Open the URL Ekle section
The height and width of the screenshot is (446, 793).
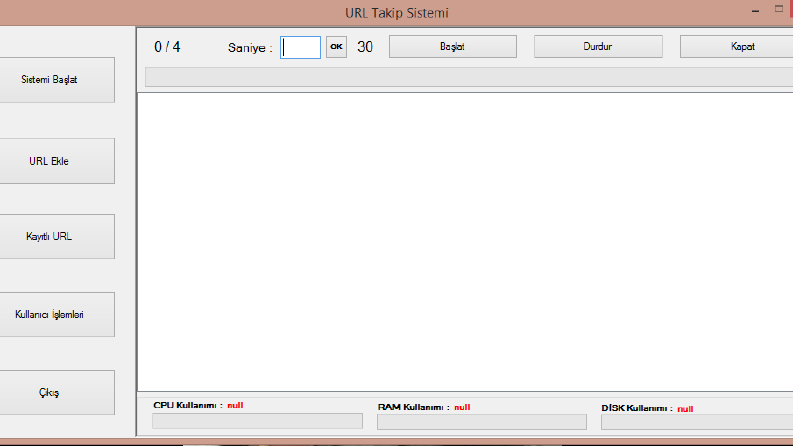57,161
